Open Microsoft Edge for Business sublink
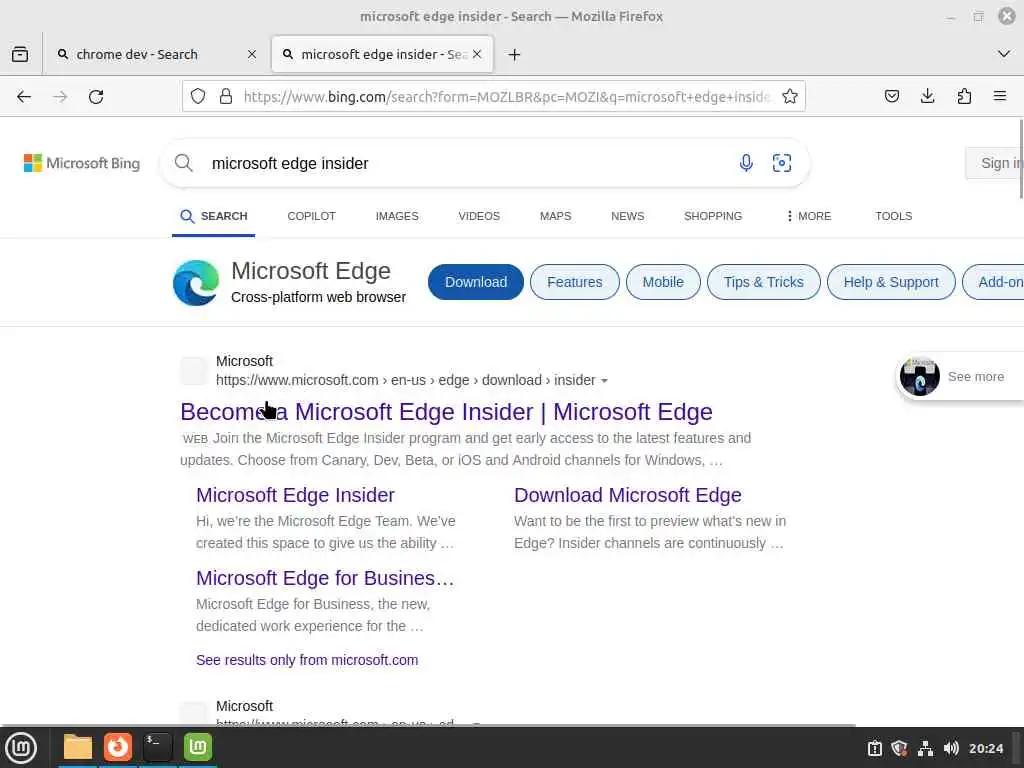 (x=325, y=578)
